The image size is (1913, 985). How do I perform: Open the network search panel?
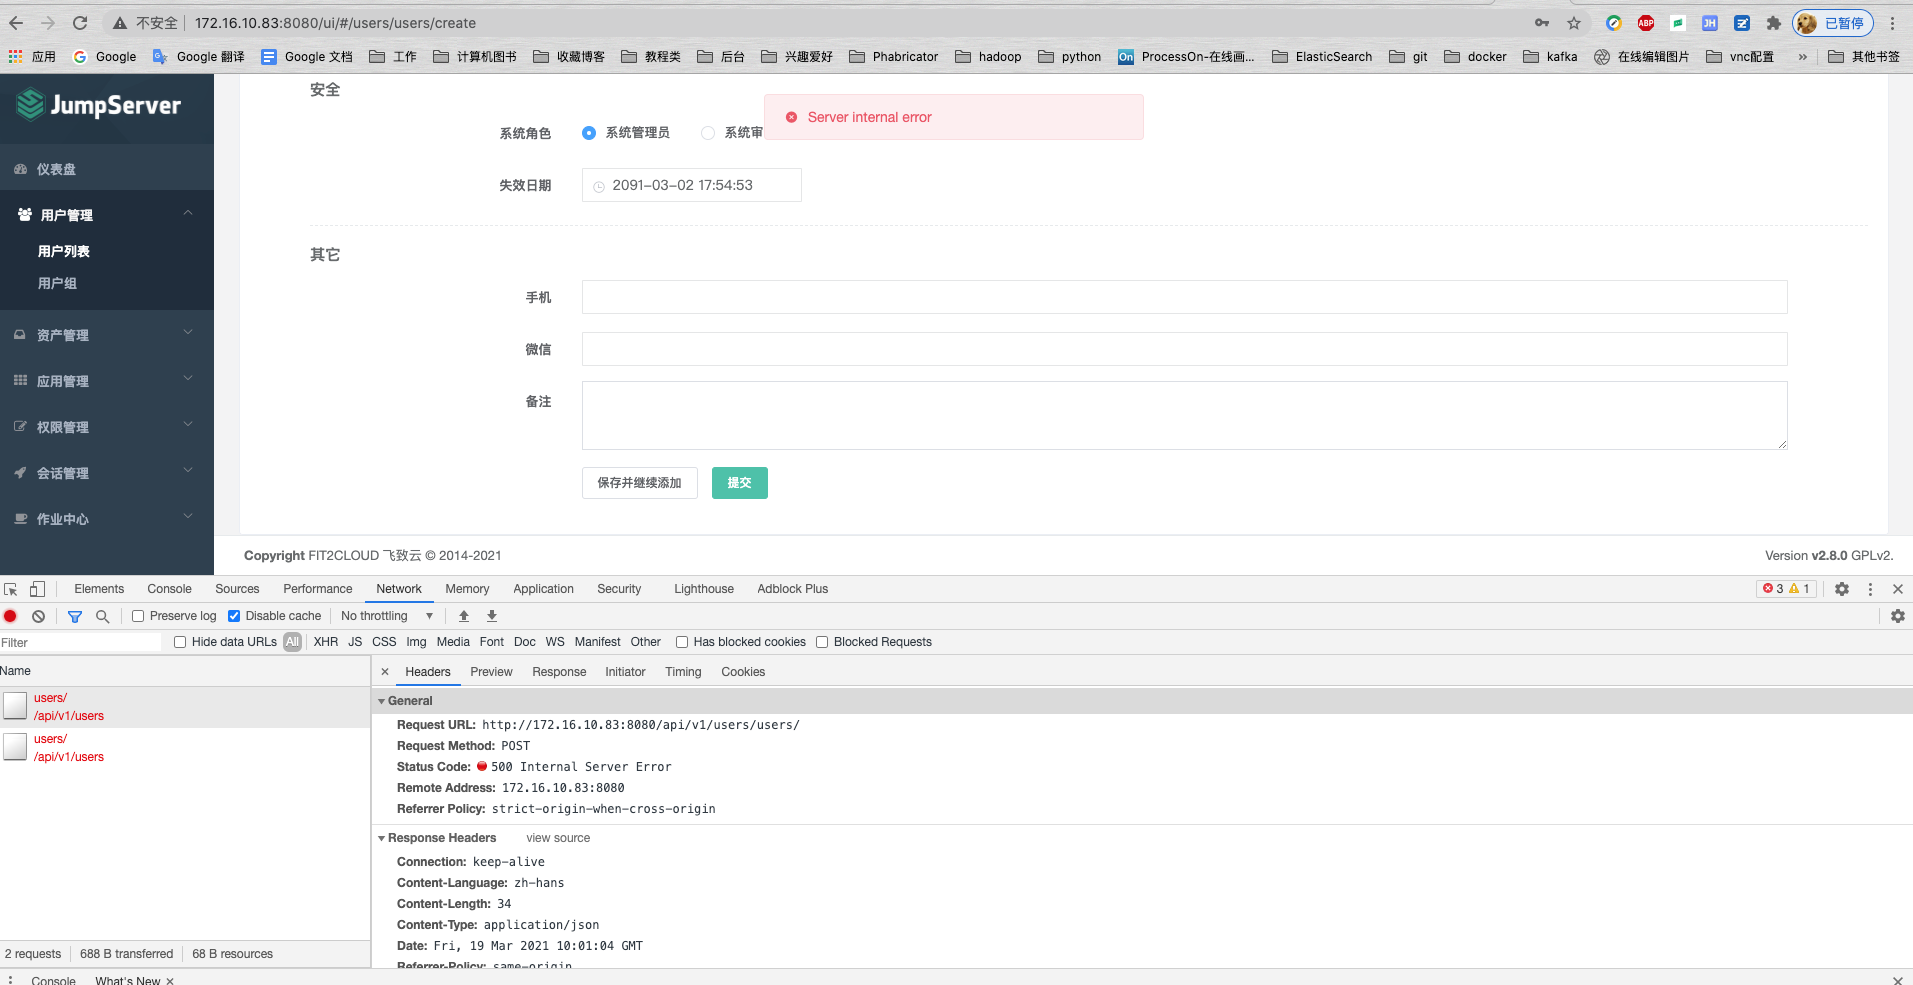pos(102,616)
